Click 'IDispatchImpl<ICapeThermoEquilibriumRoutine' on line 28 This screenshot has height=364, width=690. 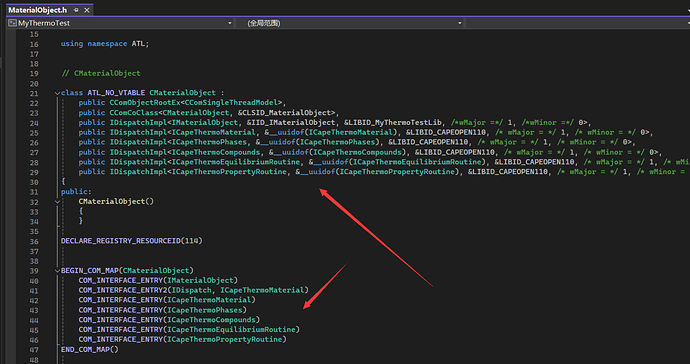tap(204, 162)
